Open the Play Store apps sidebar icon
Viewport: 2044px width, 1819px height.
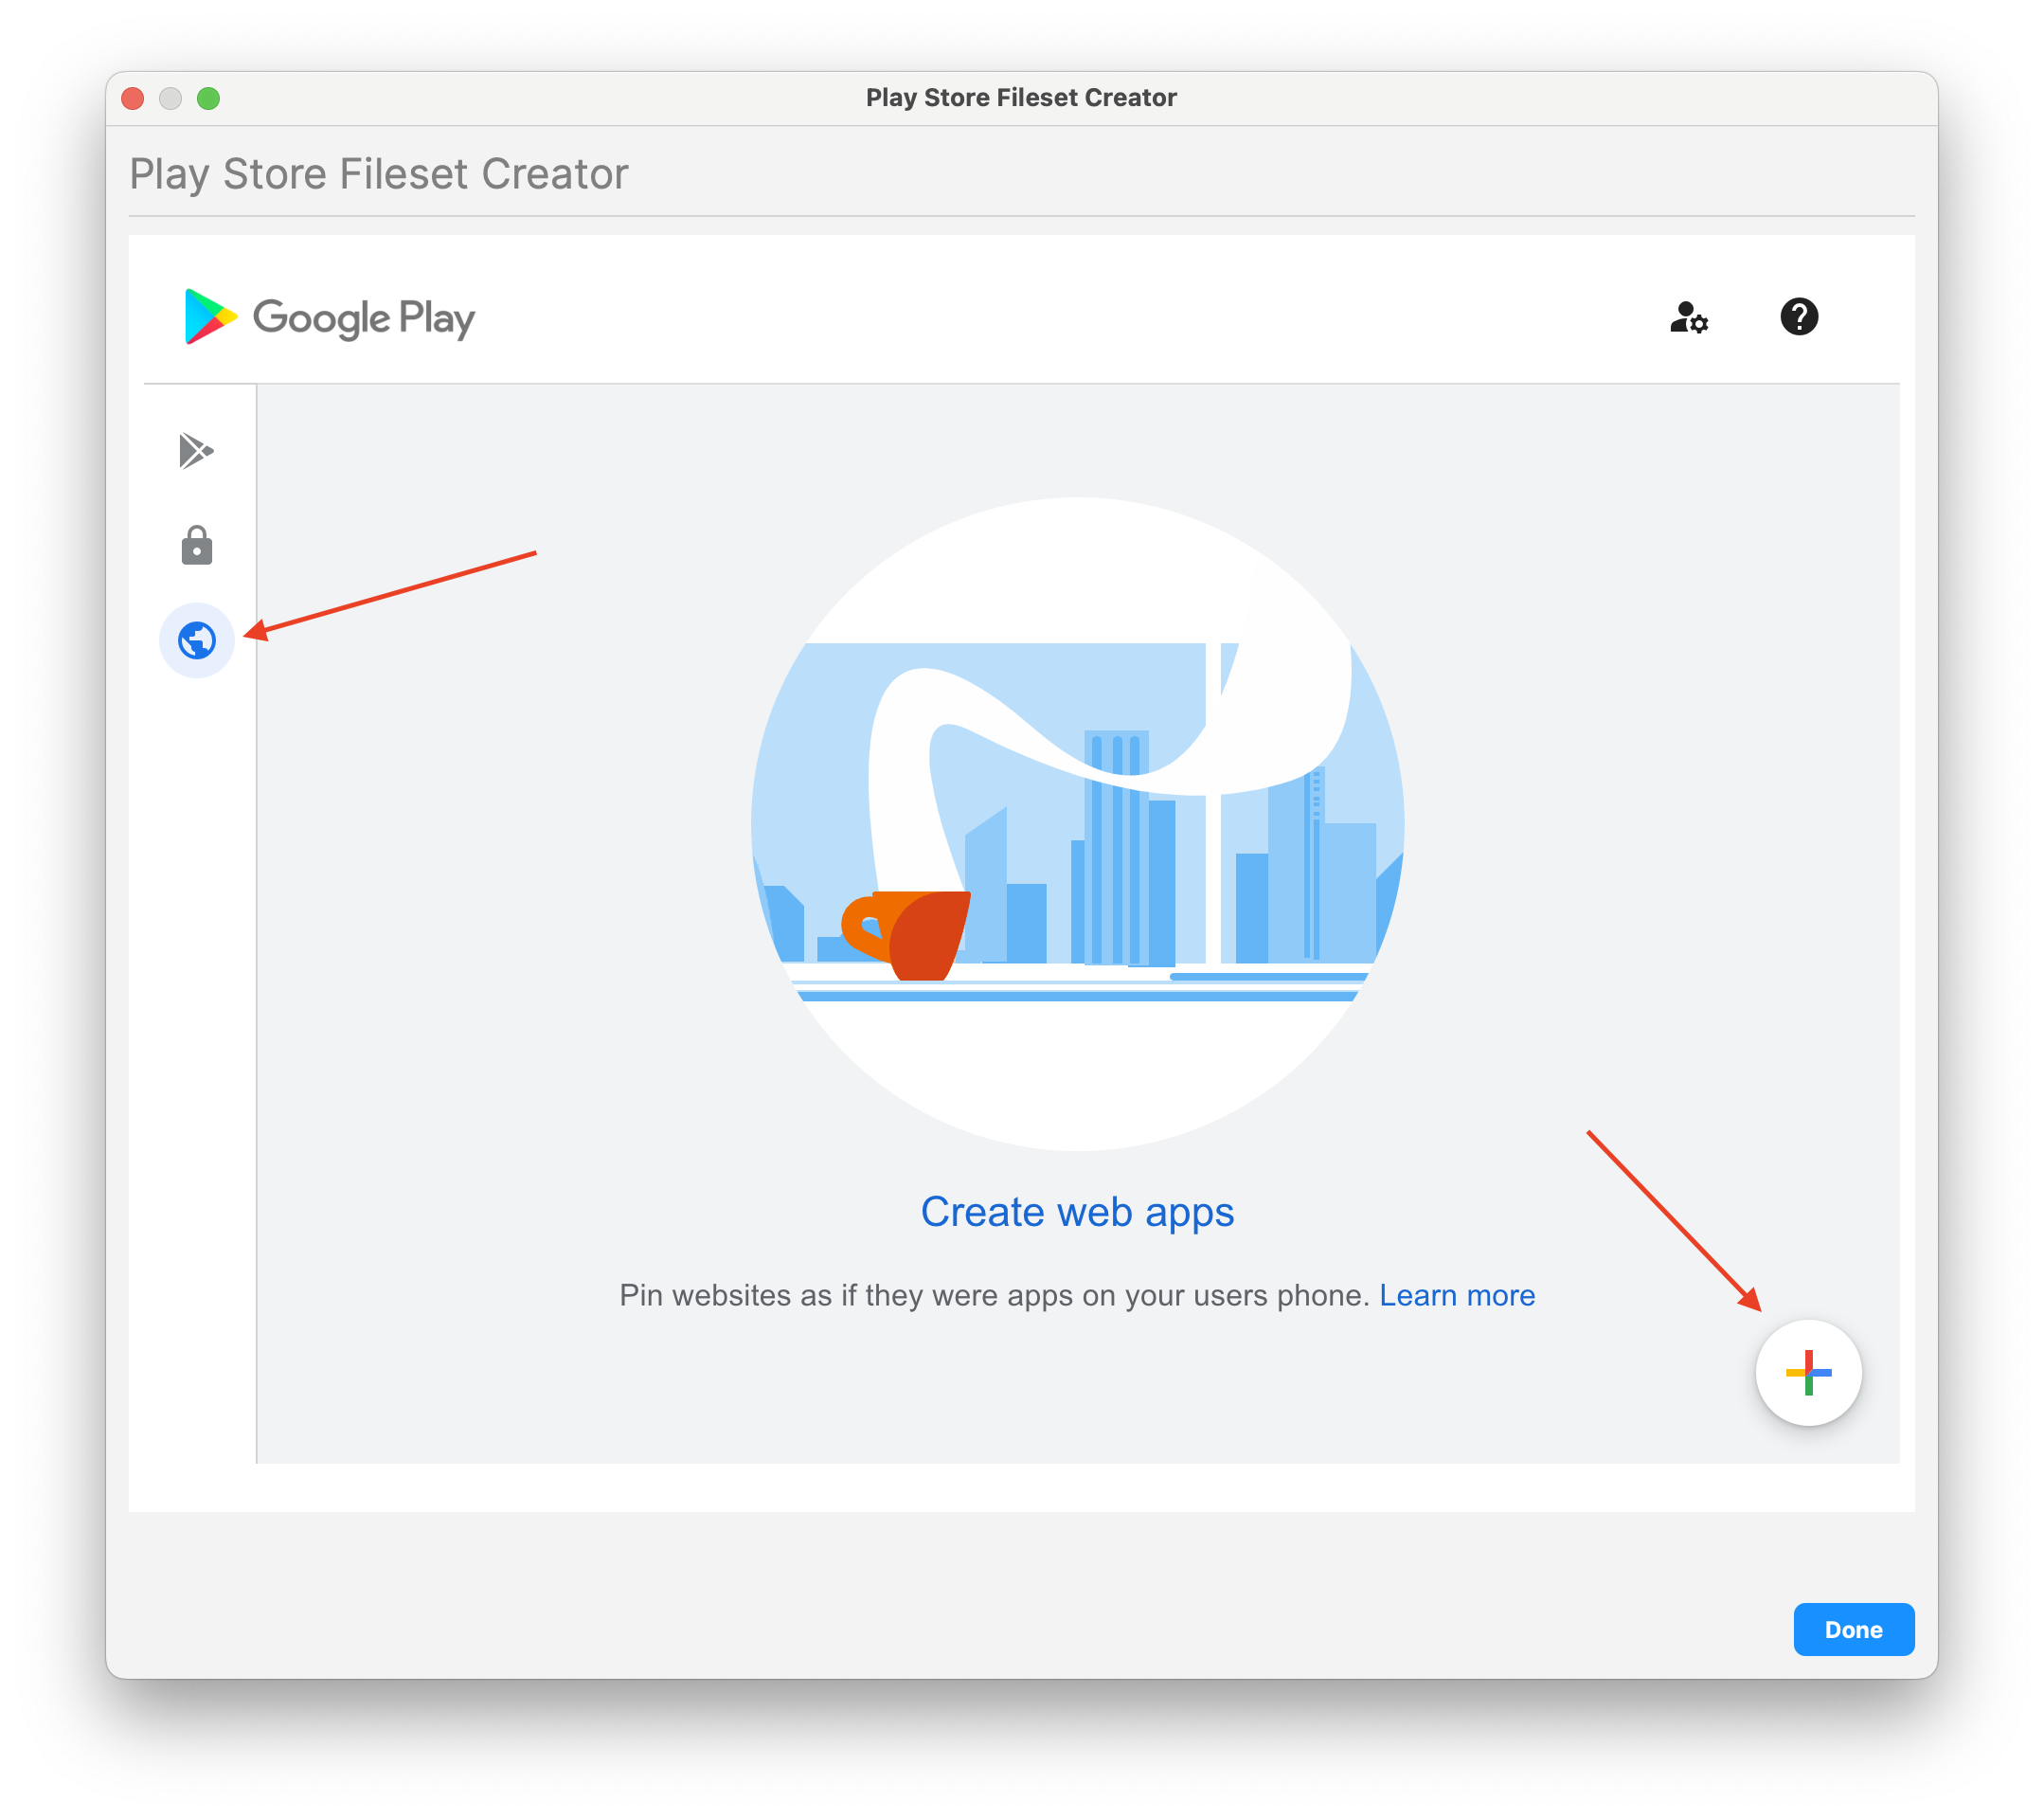coord(196,451)
